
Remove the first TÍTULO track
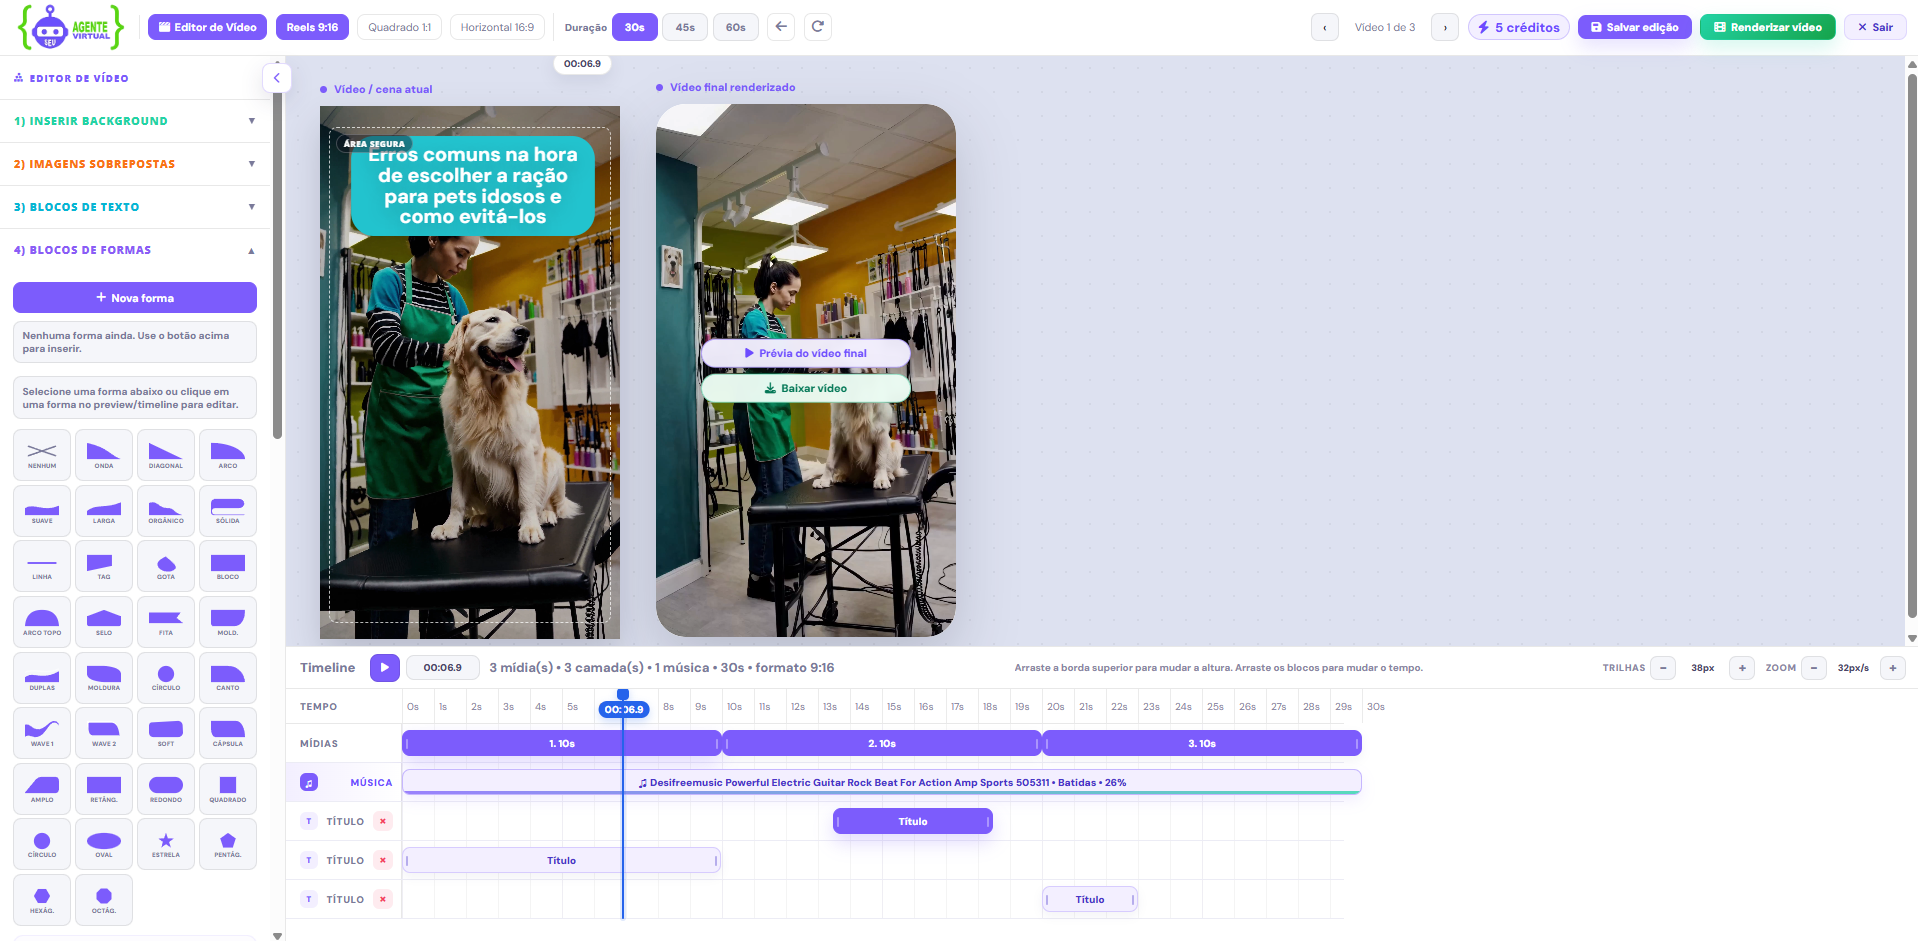pyautogui.click(x=383, y=821)
